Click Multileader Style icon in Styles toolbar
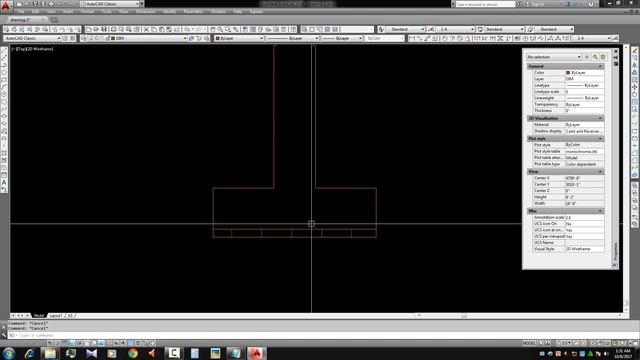This screenshot has height=360, width=640. point(530,29)
